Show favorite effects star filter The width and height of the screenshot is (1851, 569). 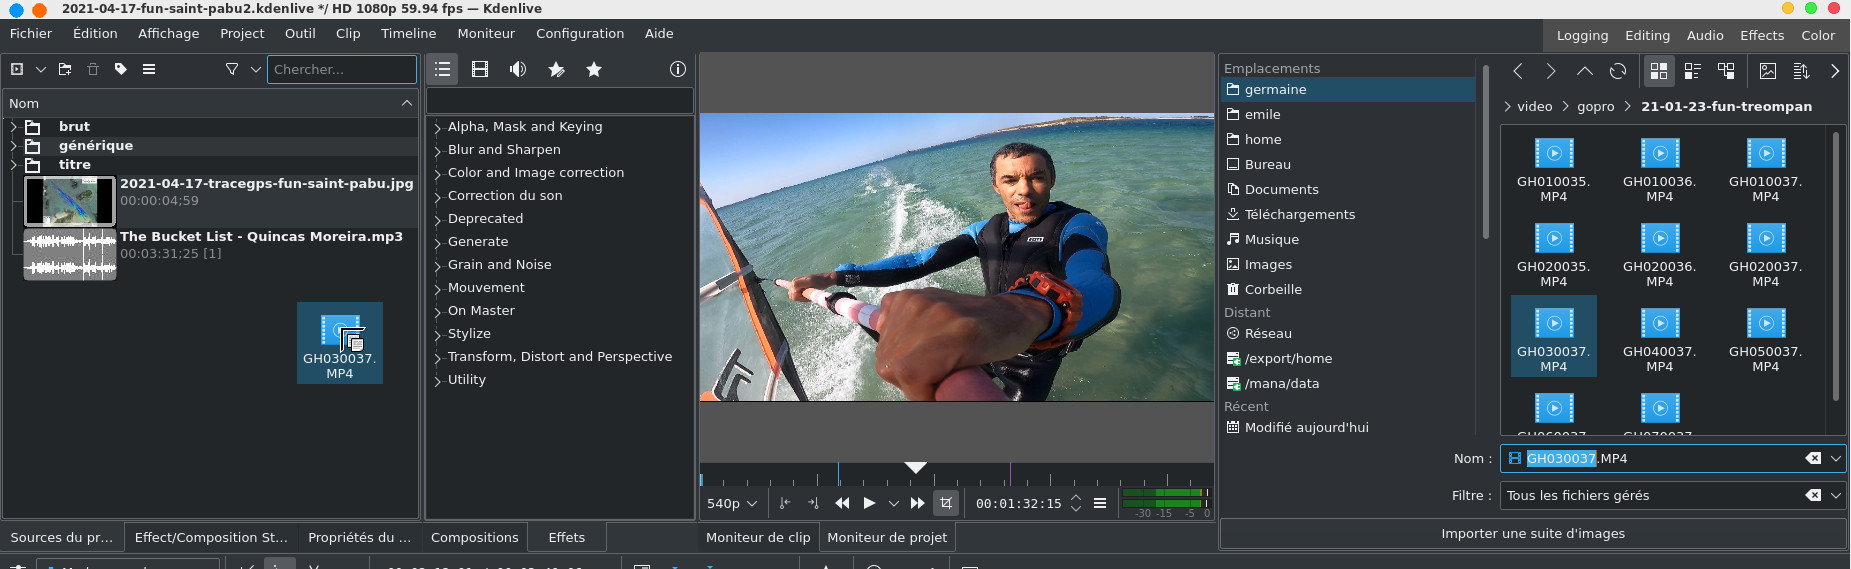(594, 69)
